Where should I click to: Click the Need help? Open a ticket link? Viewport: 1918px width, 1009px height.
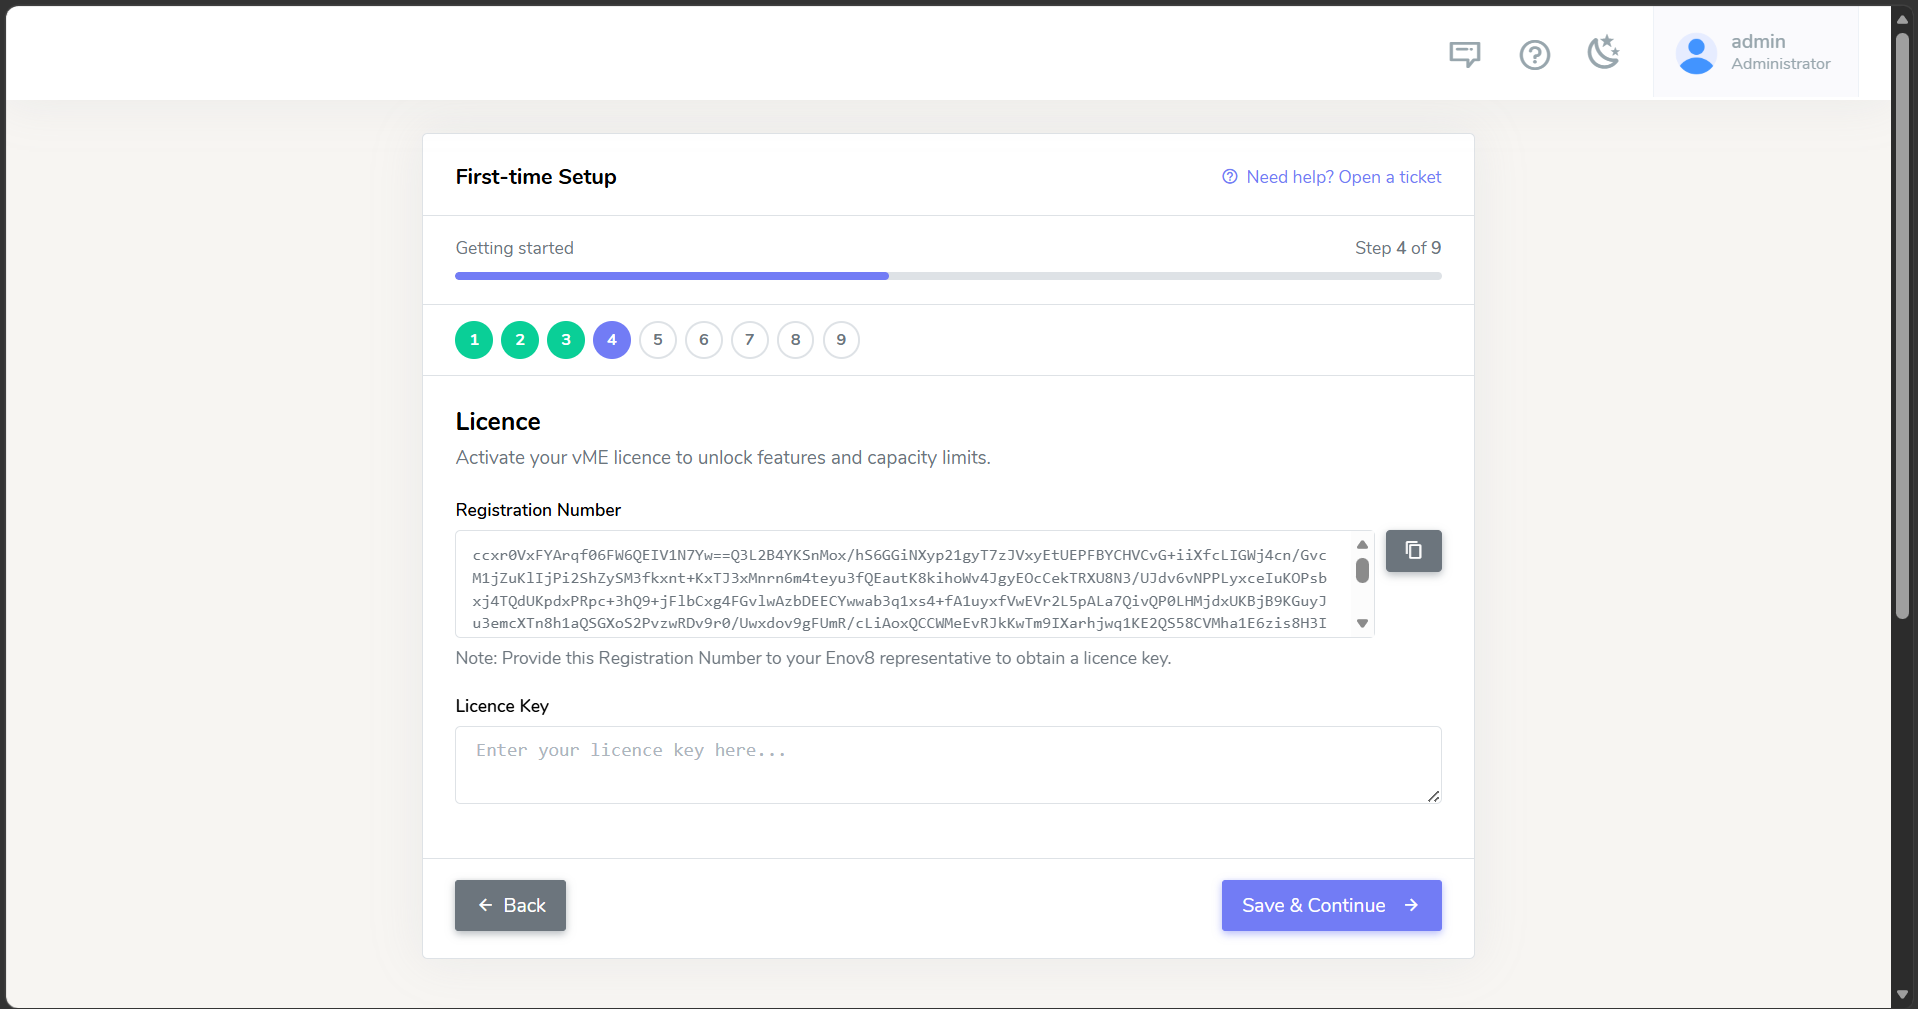tap(1331, 177)
